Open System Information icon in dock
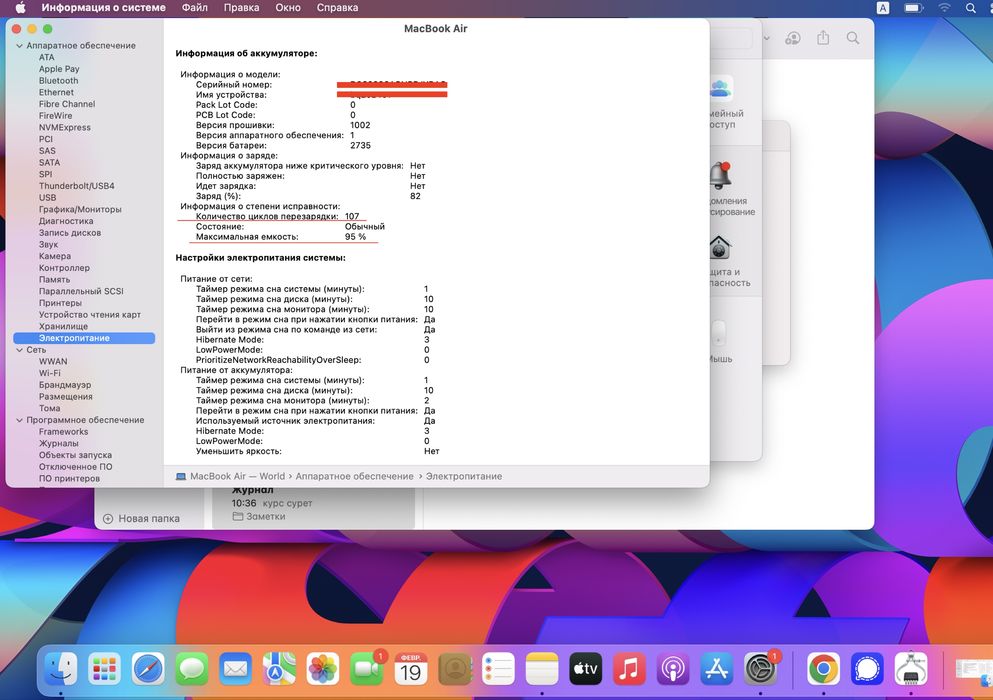993x700 pixels. coord(911,668)
